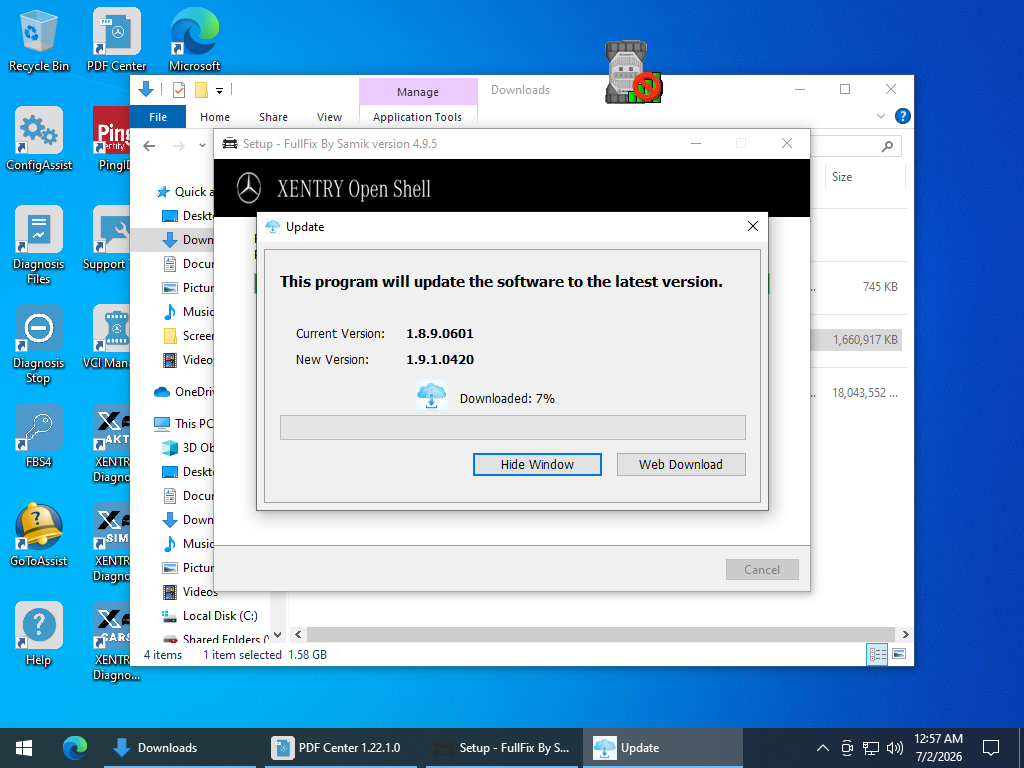Viewport: 1024px width, 768px height.
Task: Click the Hide Window button
Action: click(537, 464)
